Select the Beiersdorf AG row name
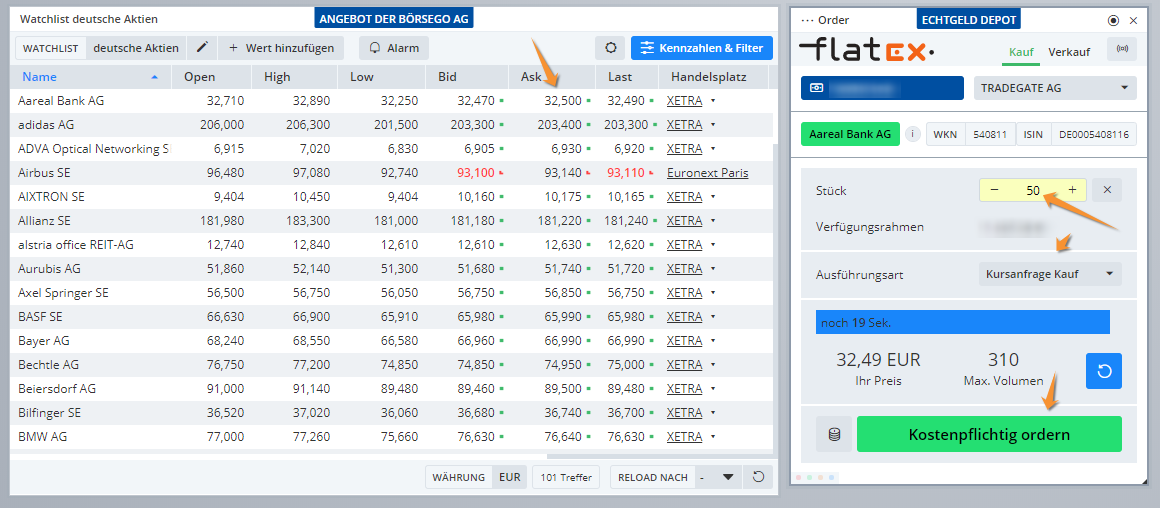The image size is (1160, 508). (57, 389)
